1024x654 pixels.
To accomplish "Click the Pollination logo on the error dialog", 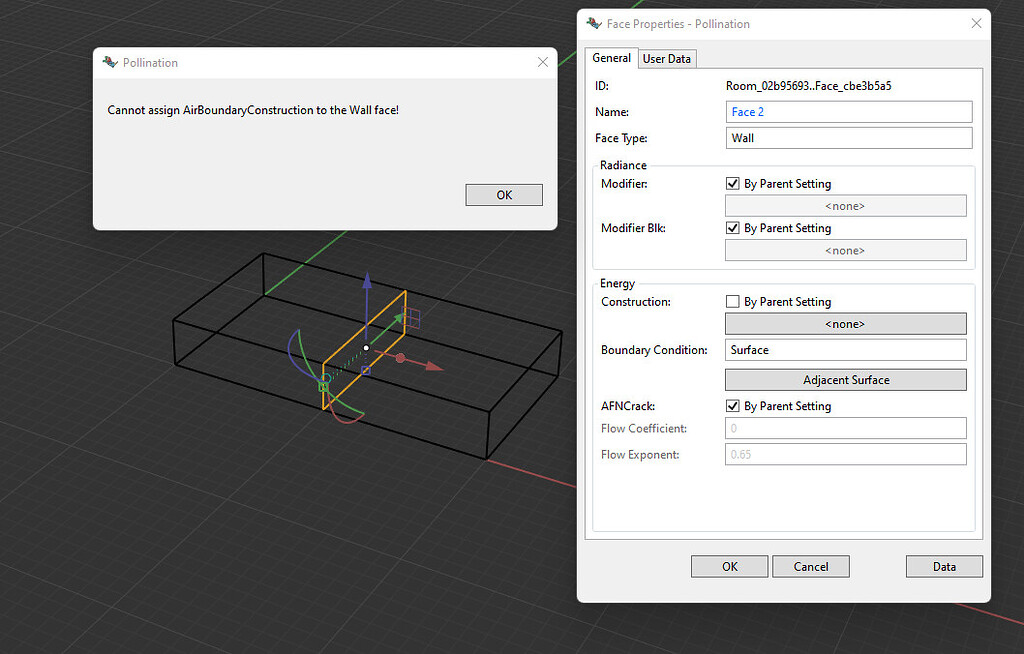I will [108, 62].
